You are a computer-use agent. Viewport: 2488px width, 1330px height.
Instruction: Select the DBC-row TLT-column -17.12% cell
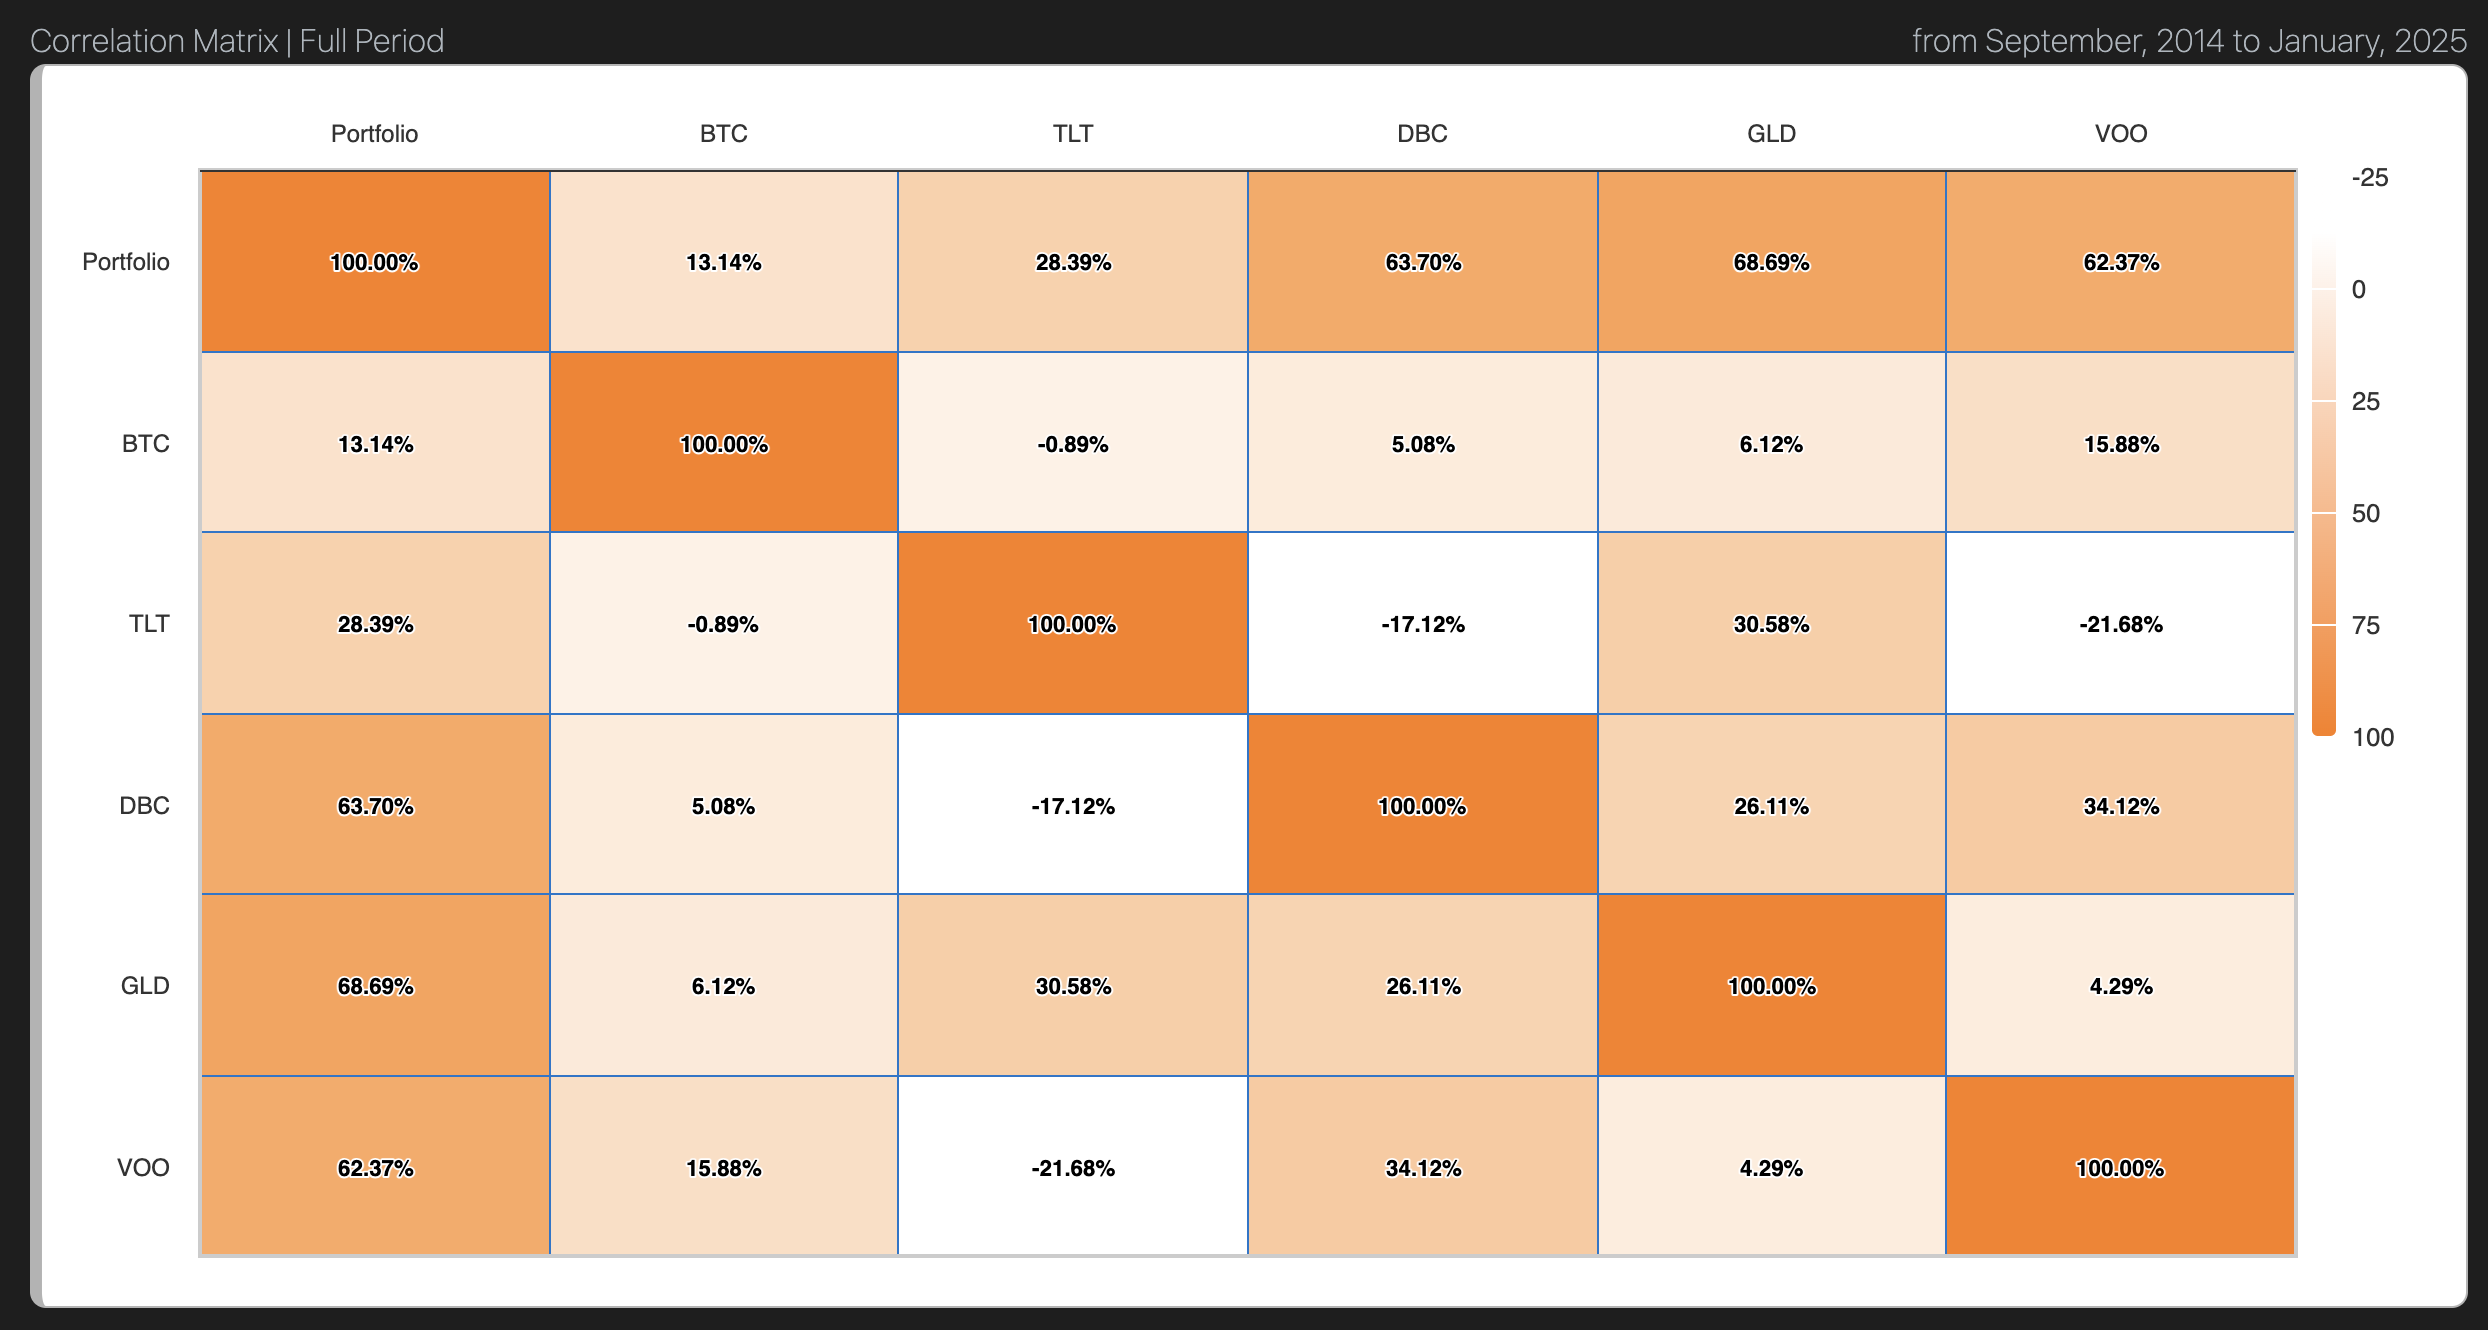click(1072, 806)
